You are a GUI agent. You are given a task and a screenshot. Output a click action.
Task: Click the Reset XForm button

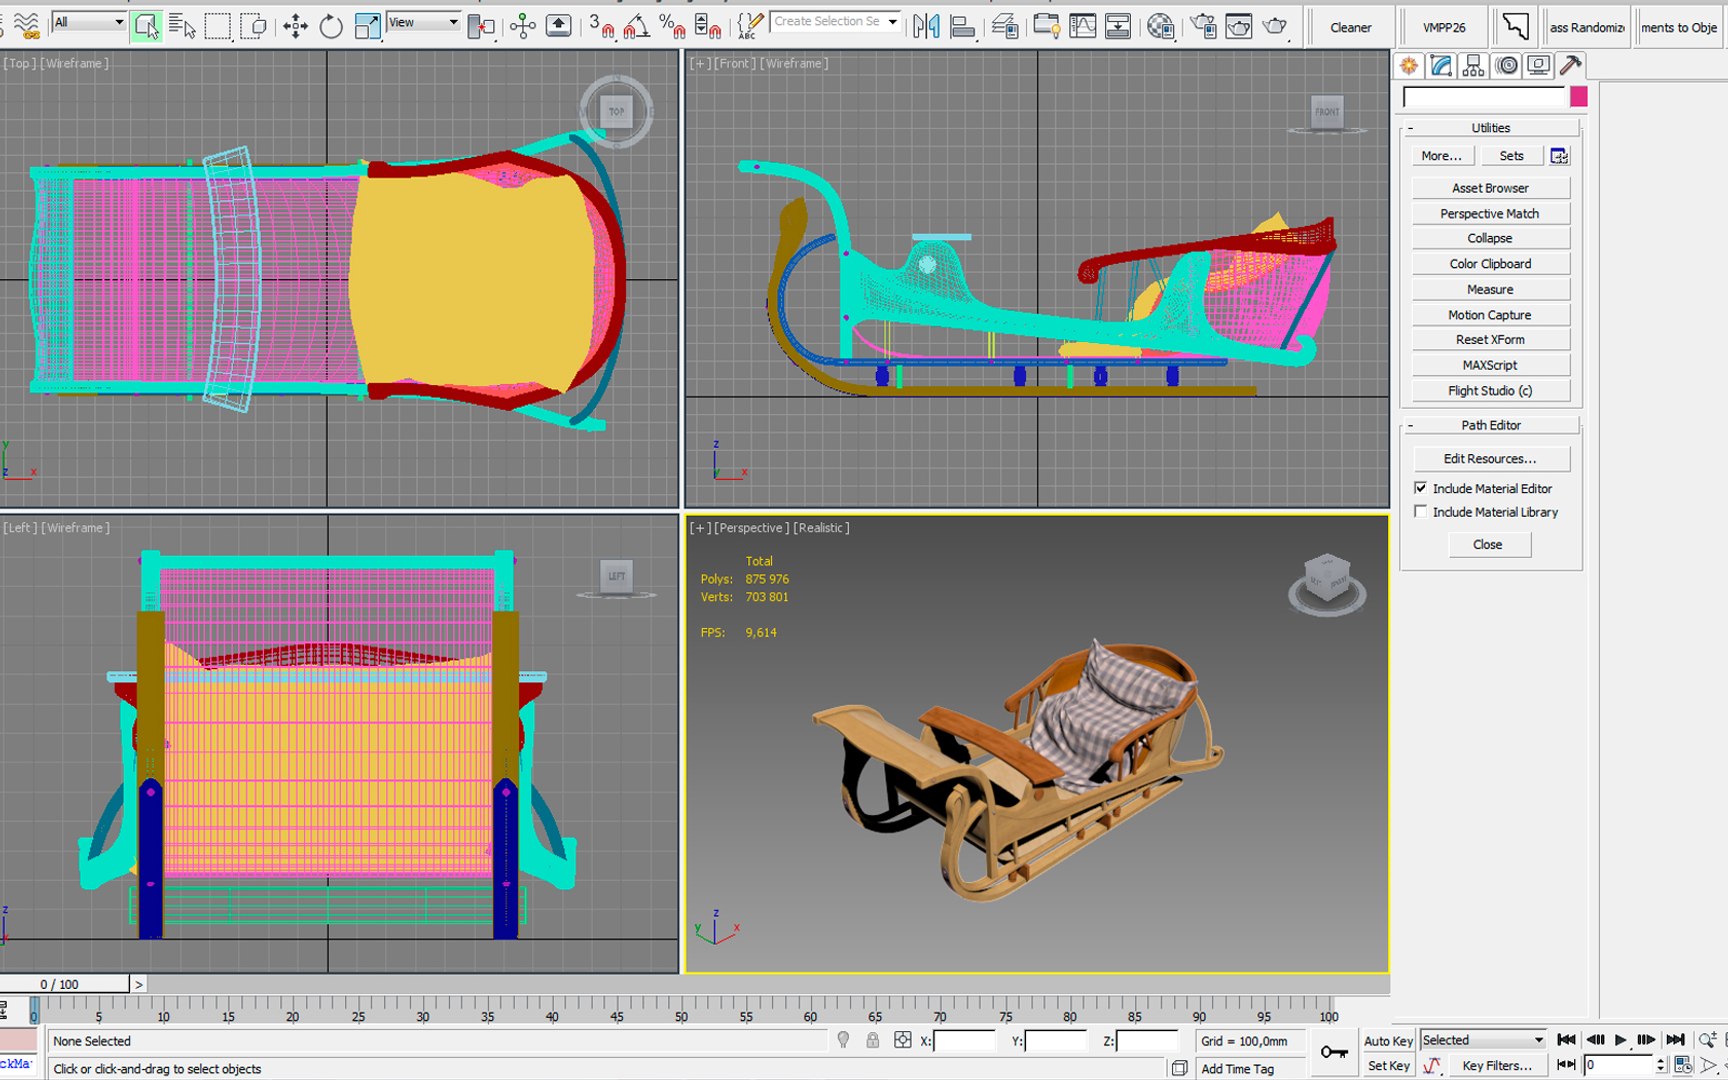click(x=1490, y=340)
